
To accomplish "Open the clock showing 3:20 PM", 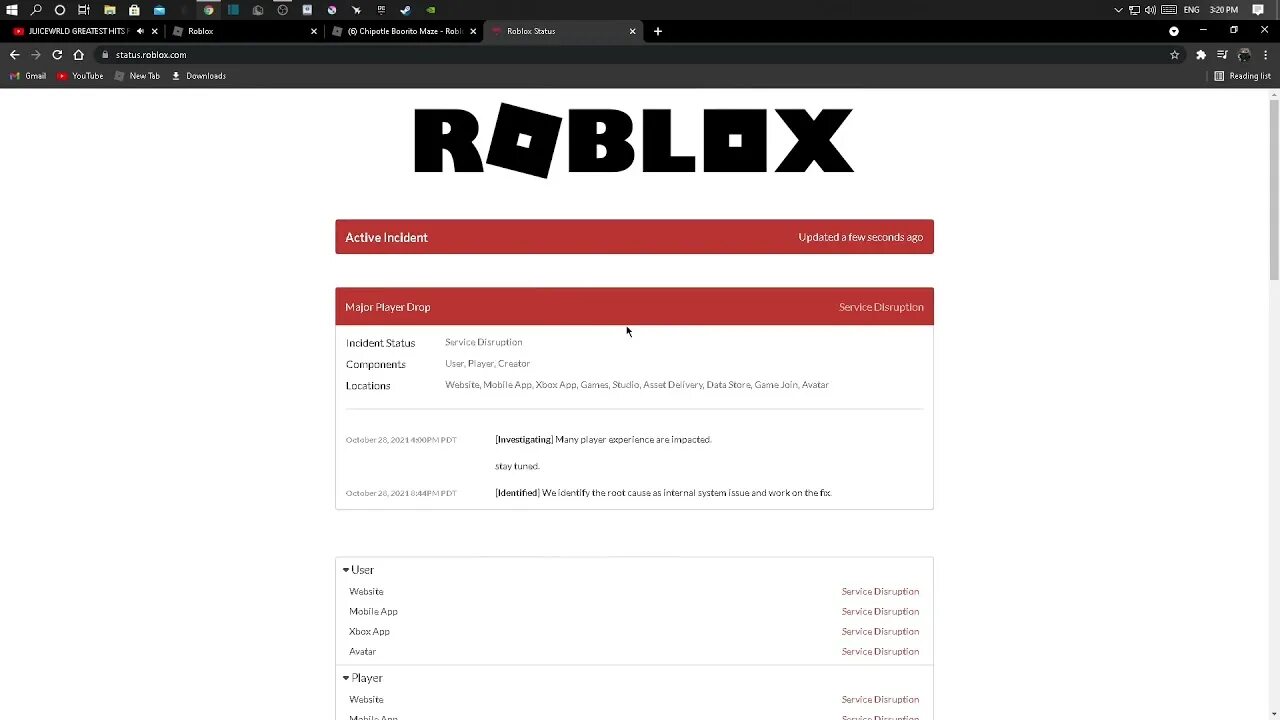I will [1224, 10].
